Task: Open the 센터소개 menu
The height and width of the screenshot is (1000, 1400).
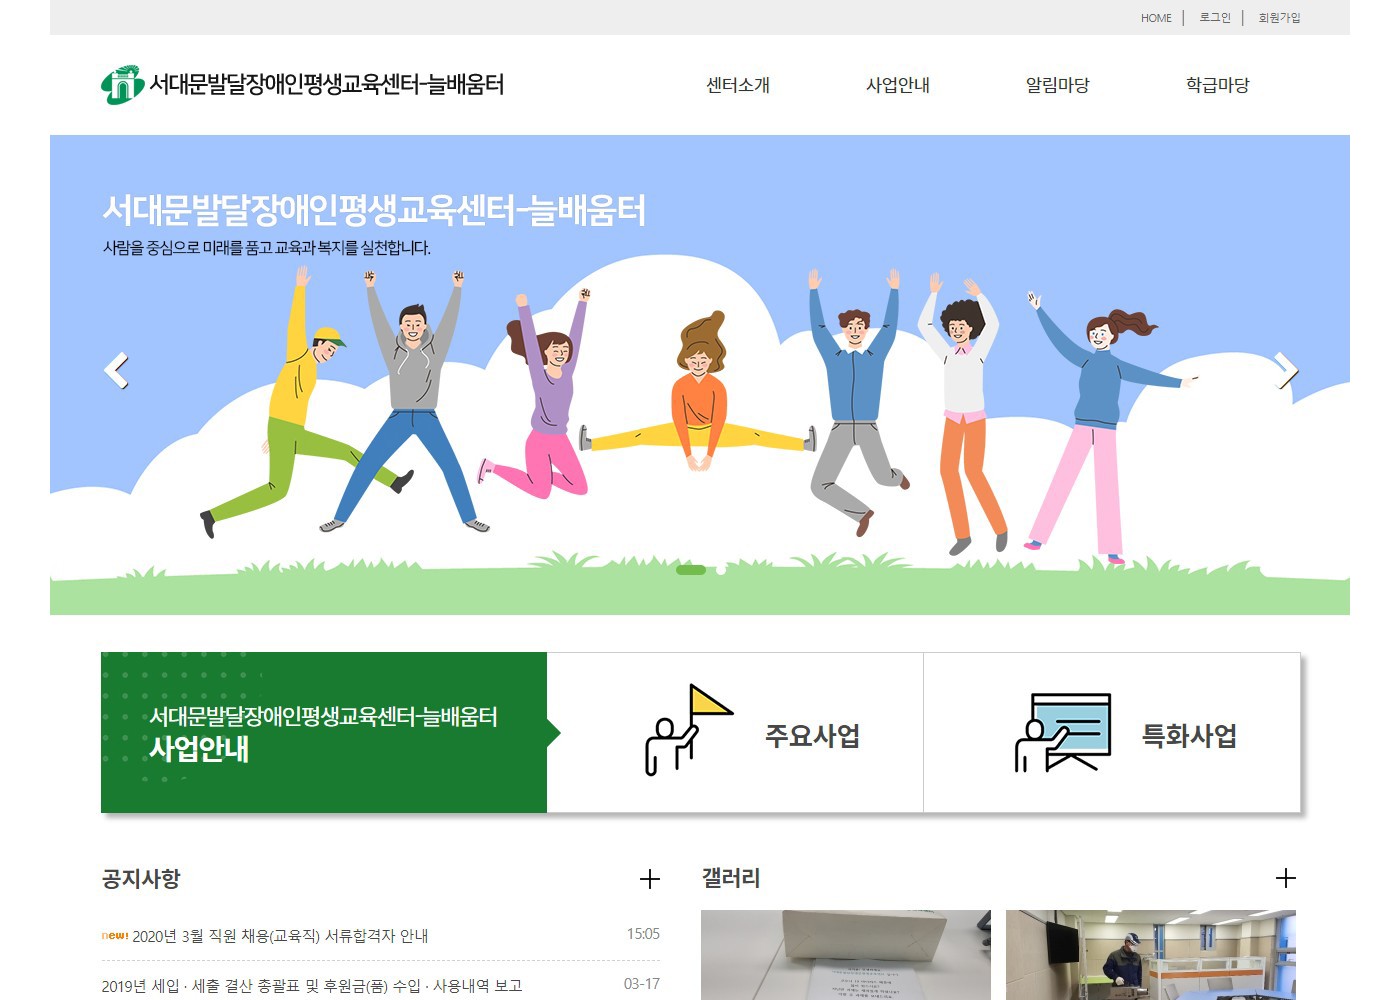Action: [x=738, y=86]
